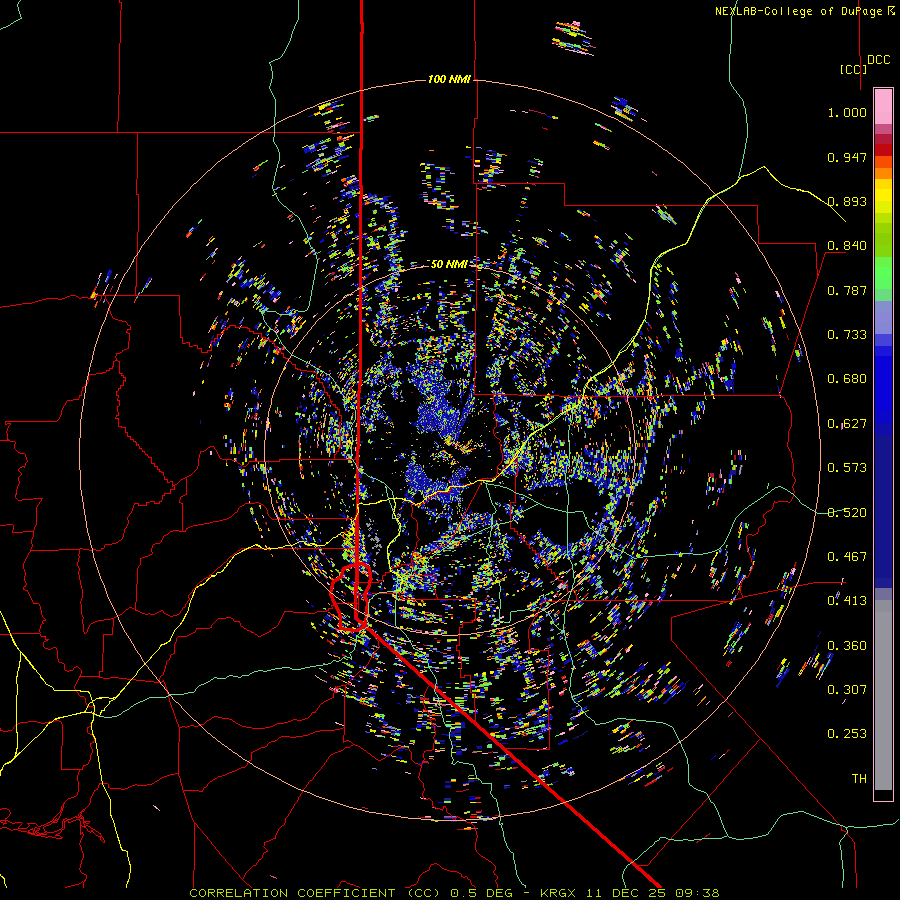Click the [CC] legend unit label
This screenshot has height=900, width=900.
point(854,69)
